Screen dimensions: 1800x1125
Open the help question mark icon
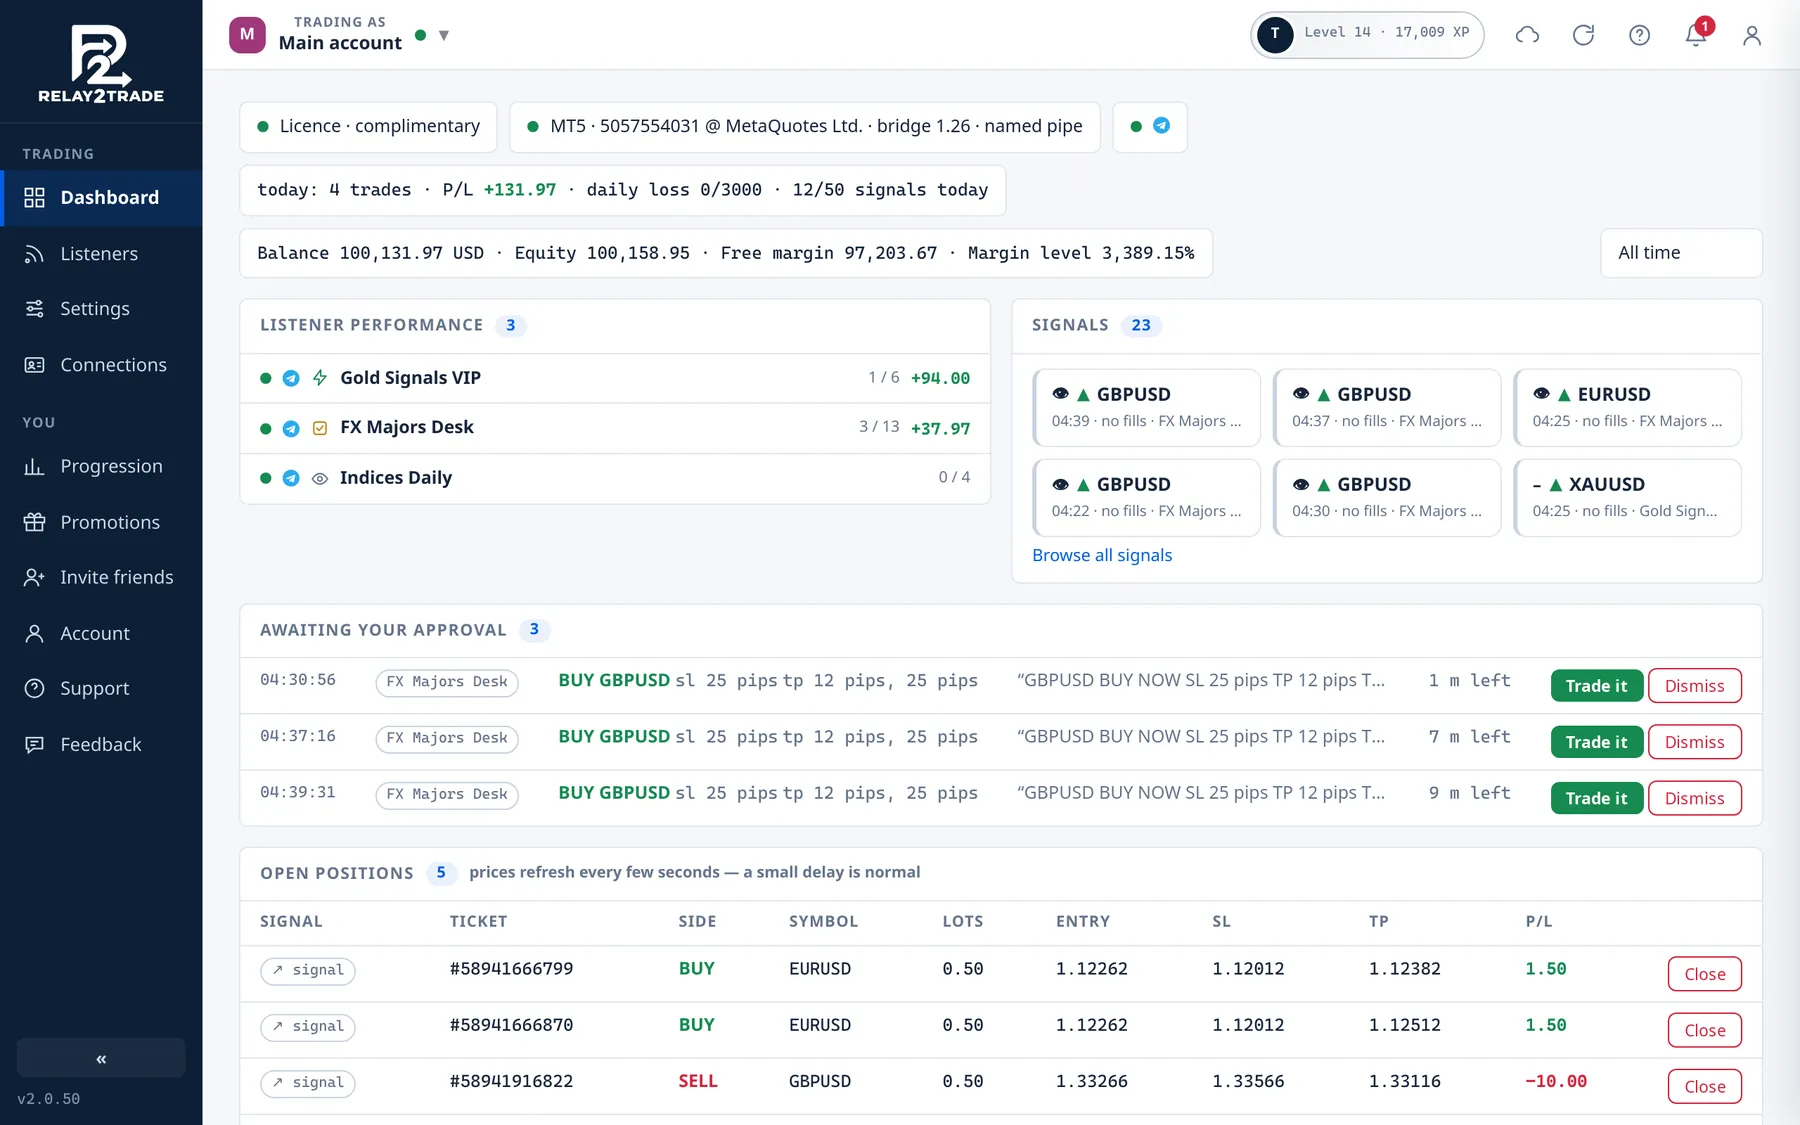coord(1639,35)
